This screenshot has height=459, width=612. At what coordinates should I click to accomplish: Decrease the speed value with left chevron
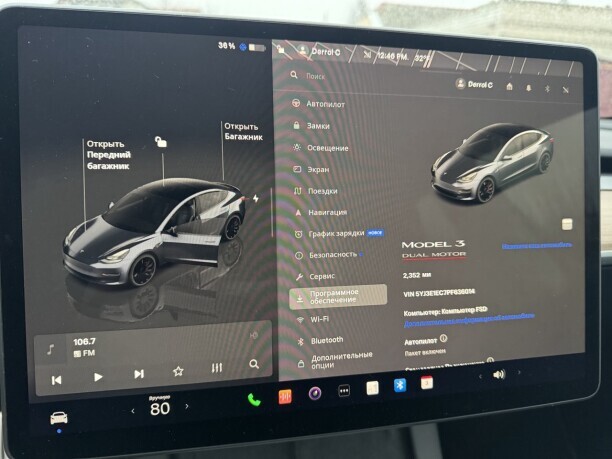(132, 411)
